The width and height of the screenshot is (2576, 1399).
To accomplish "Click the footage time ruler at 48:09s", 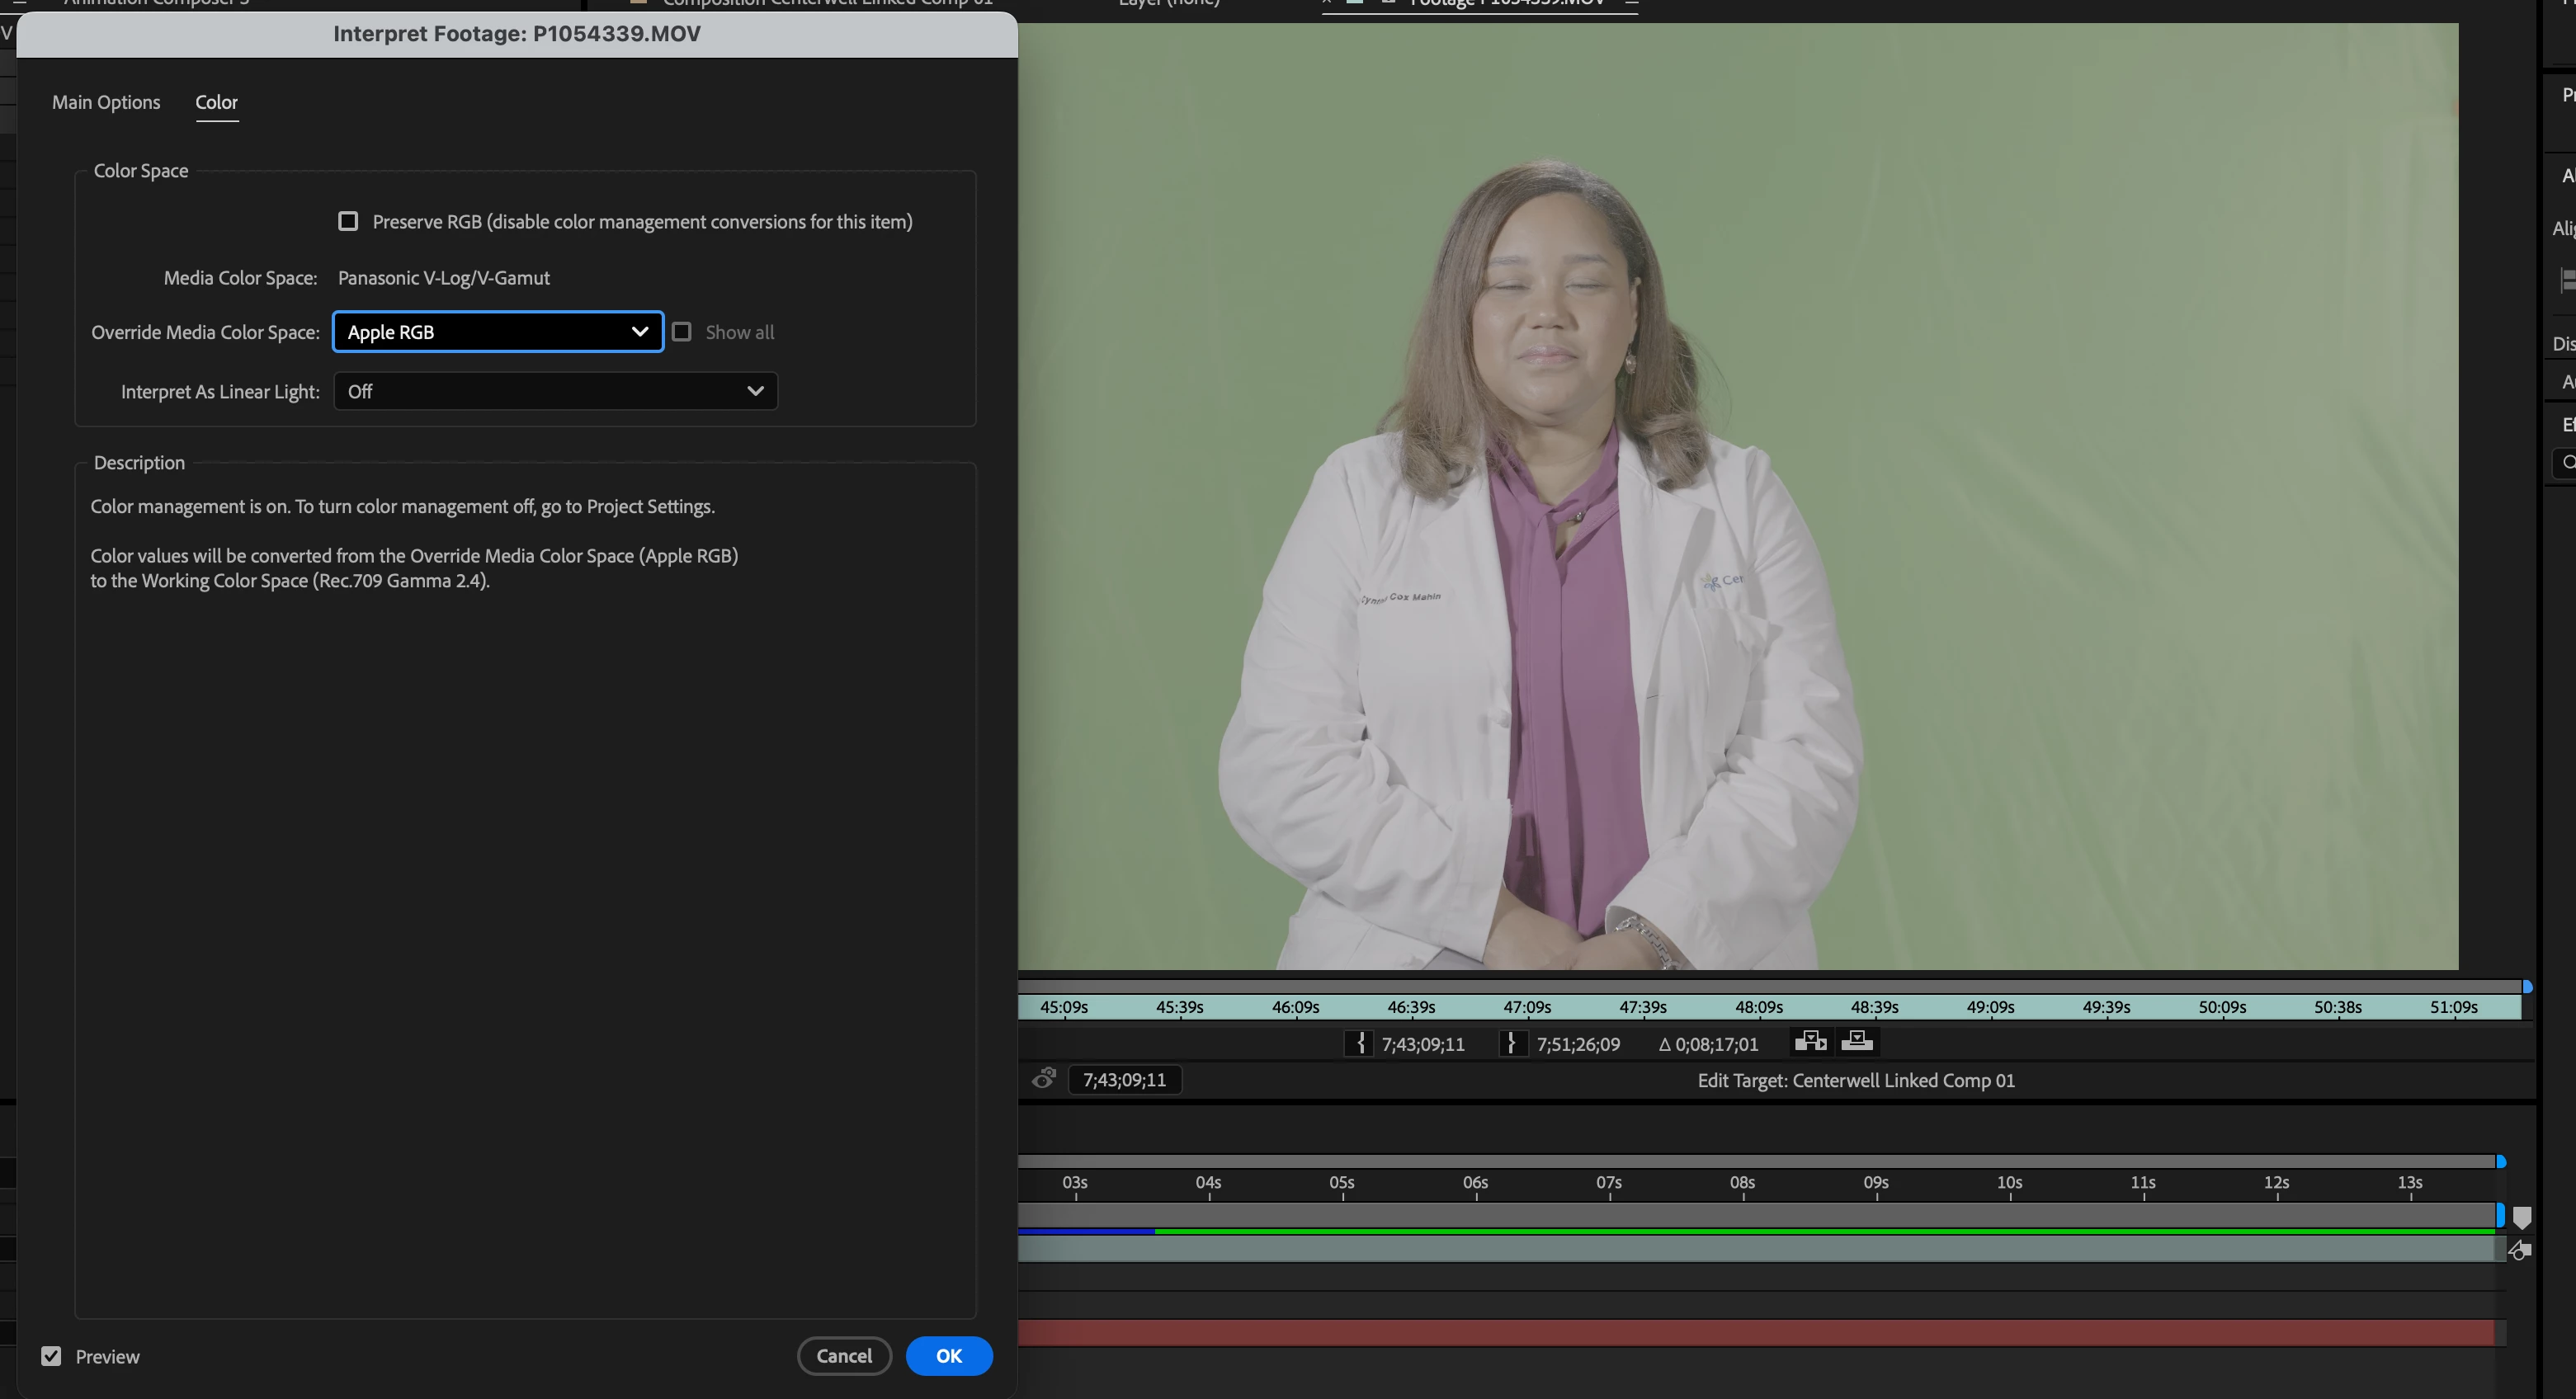I will (1759, 1007).
